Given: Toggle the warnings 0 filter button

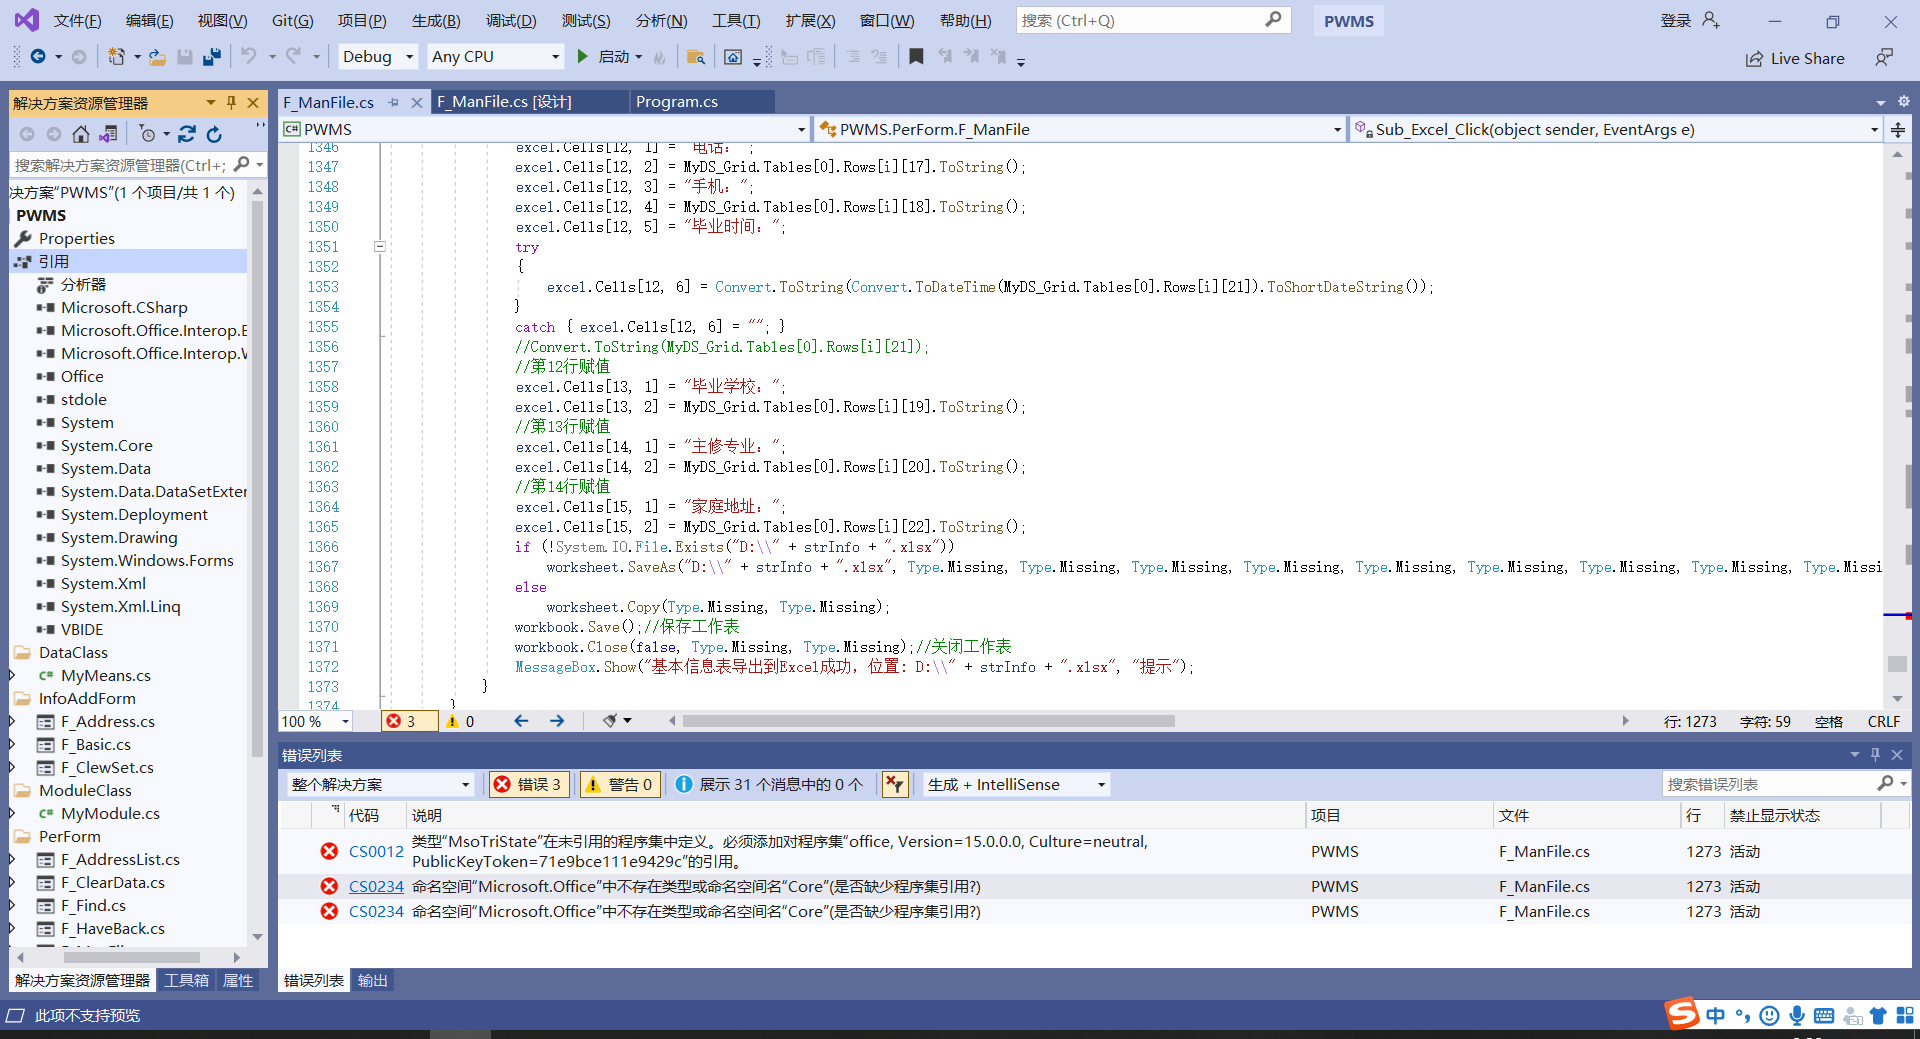Looking at the screenshot, I should tap(620, 784).
